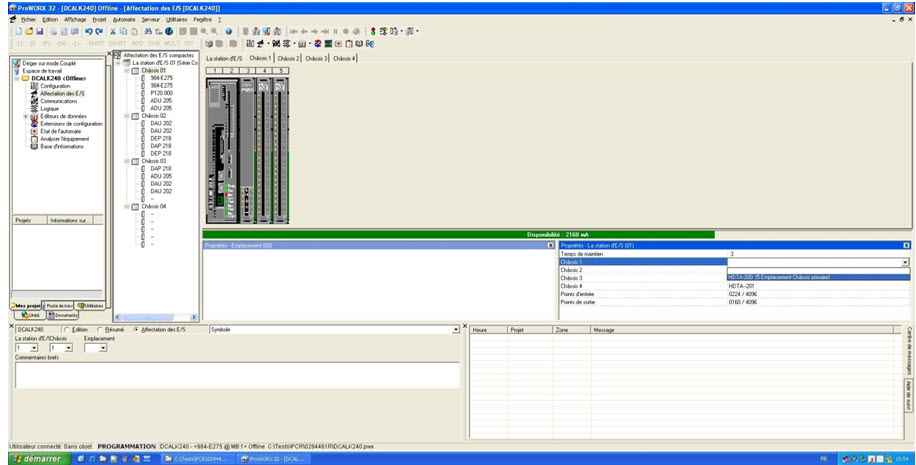Switch to La station d'E/S tab
This screenshot has height=465, width=916.
click(x=224, y=58)
